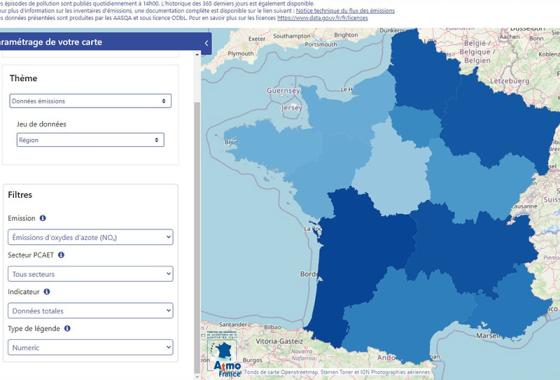The image size is (560, 380).
Task: Collapse the map settings panel chevron
Action: pos(206,43)
